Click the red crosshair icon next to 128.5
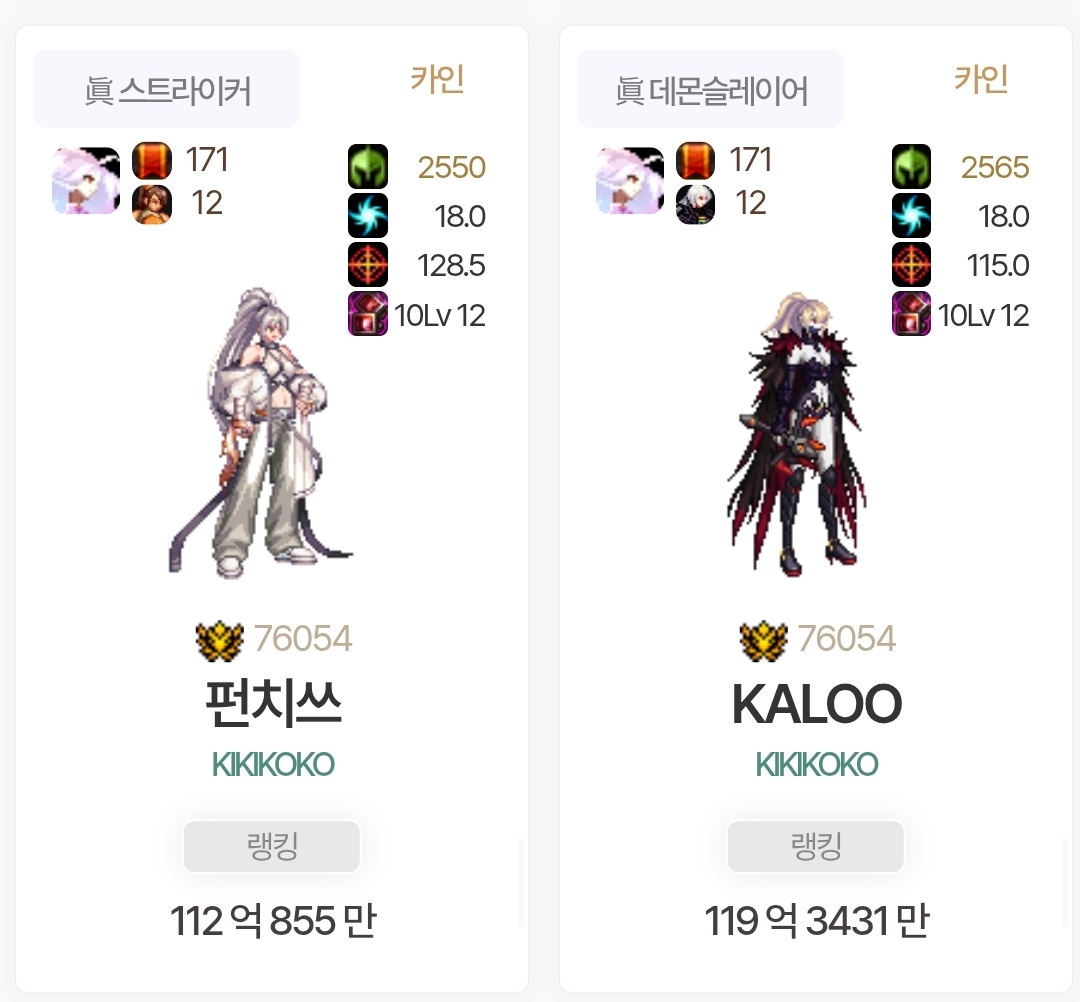The height and width of the screenshot is (1002, 1080). tap(368, 264)
